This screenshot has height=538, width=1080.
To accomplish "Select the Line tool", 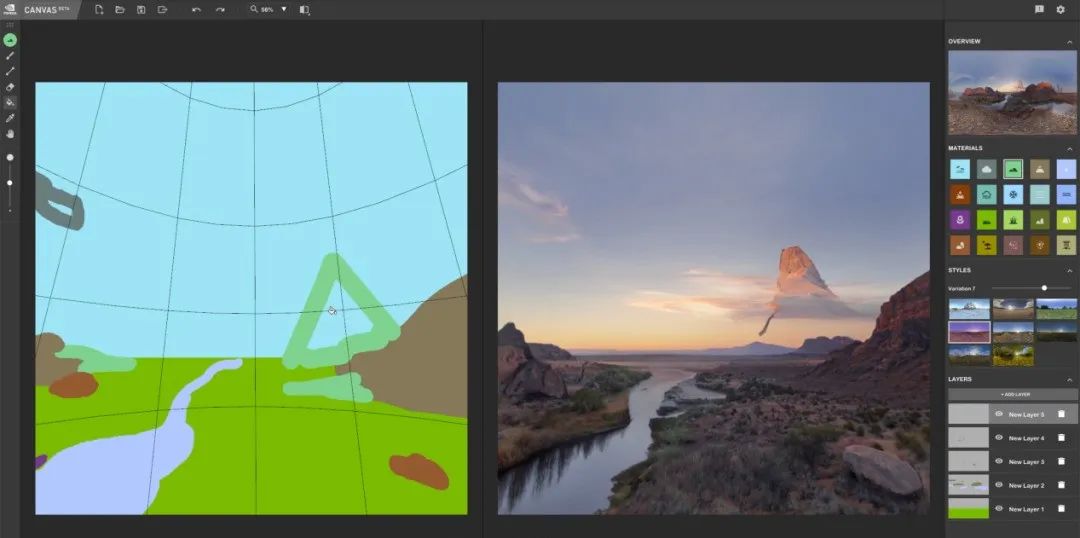I will coord(10,71).
